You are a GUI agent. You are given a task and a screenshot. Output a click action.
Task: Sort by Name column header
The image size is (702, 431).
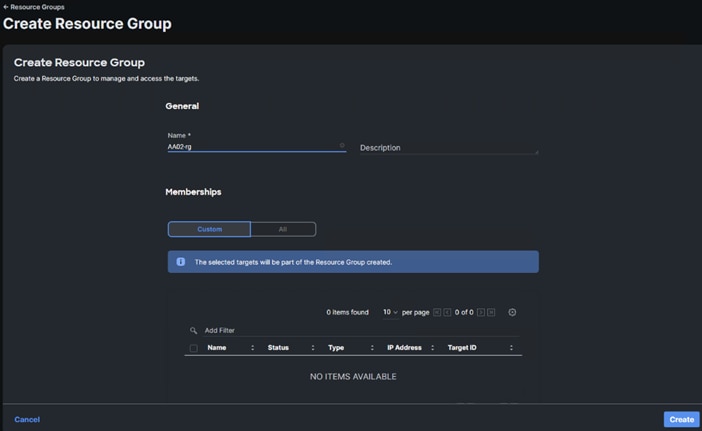(217, 348)
